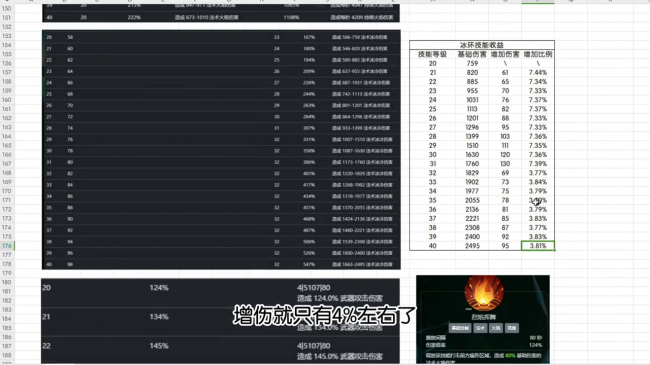Screen dimensions: 650x365
Task: Select the 7.44% ratio cell
Action: click(x=538, y=73)
